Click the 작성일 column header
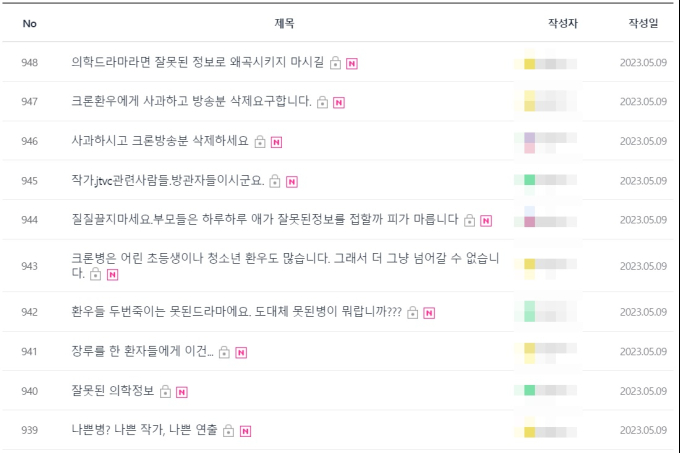The height and width of the screenshot is (453, 680). 643,23
